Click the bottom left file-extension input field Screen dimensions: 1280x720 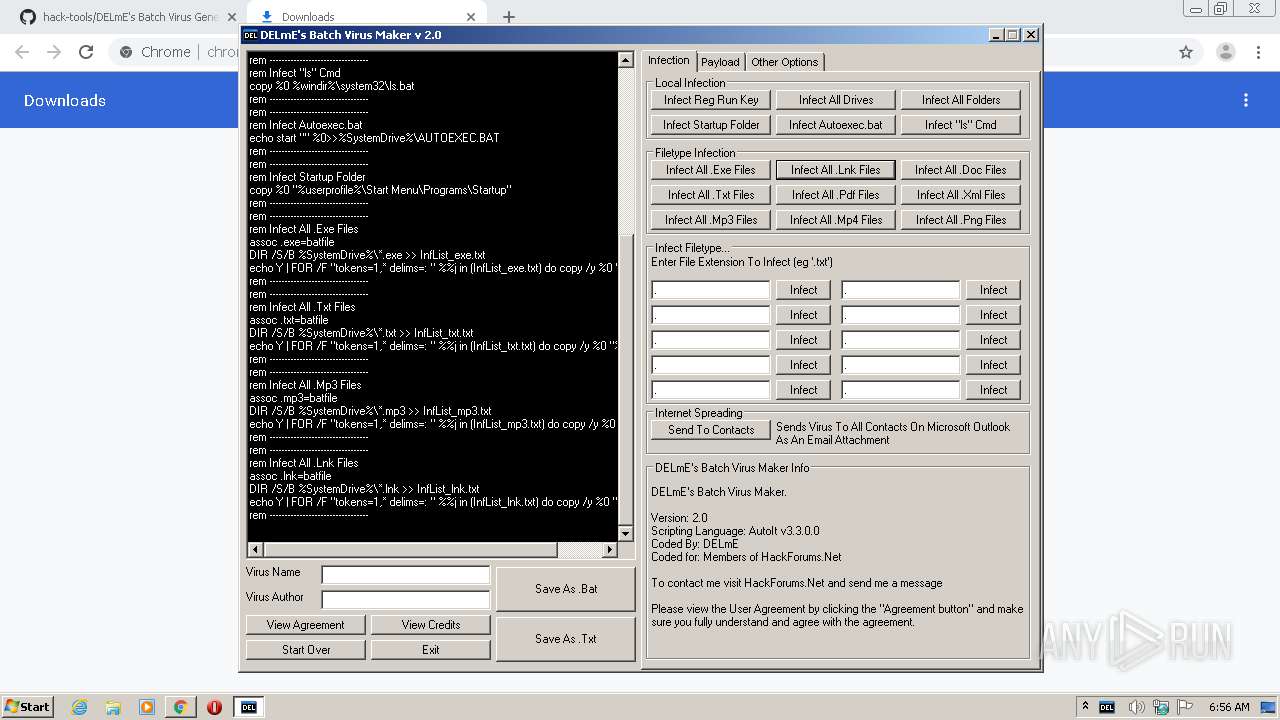(x=711, y=390)
